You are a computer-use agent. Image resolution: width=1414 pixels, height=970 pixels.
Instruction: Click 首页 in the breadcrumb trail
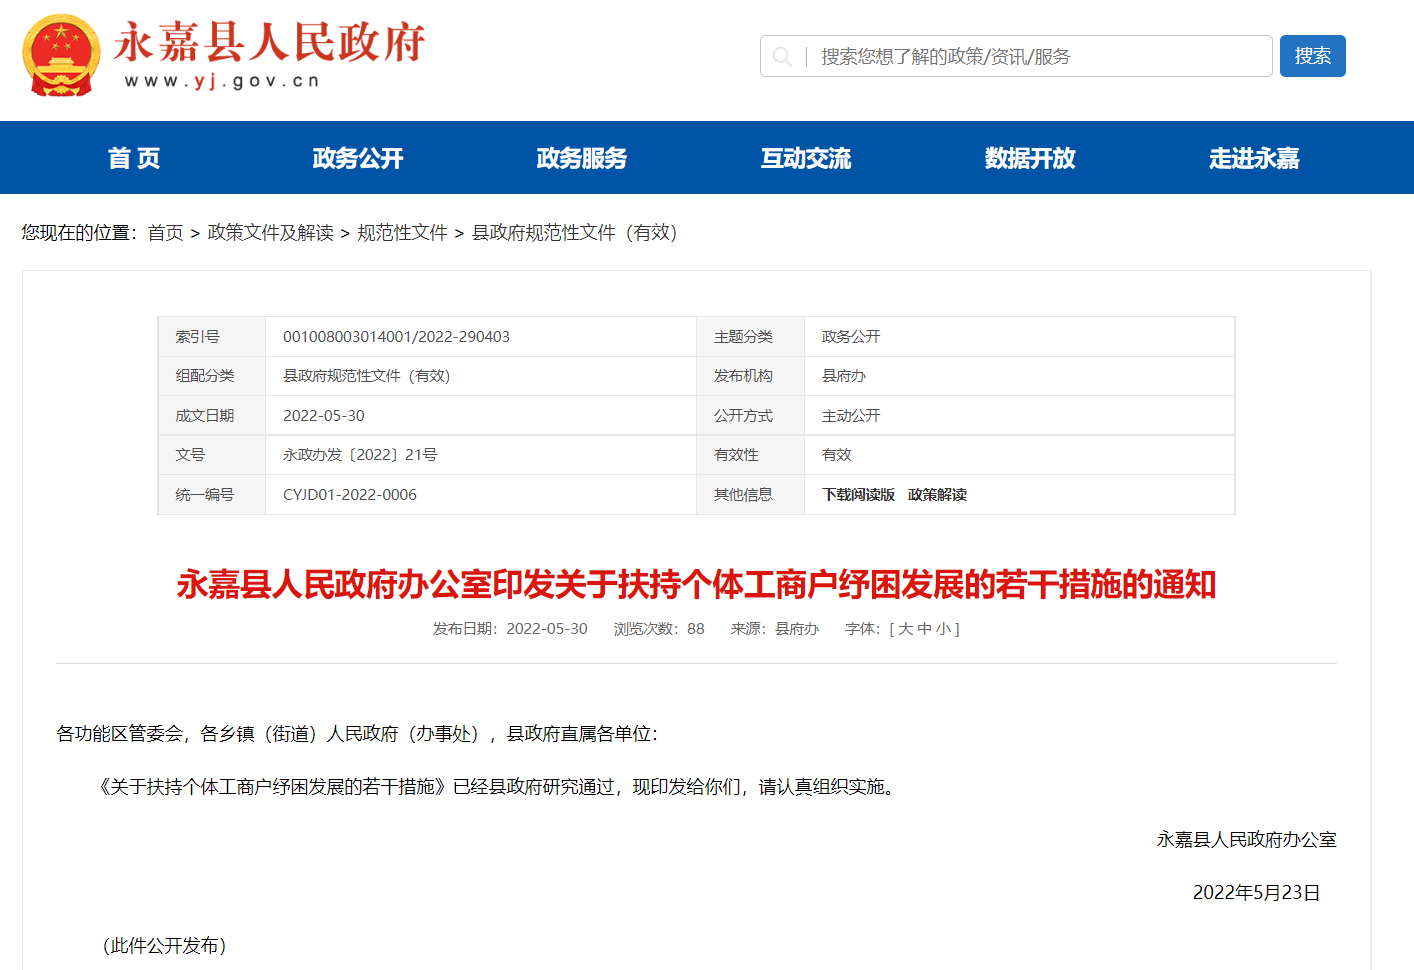pyautogui.click(x=165, y=233)
